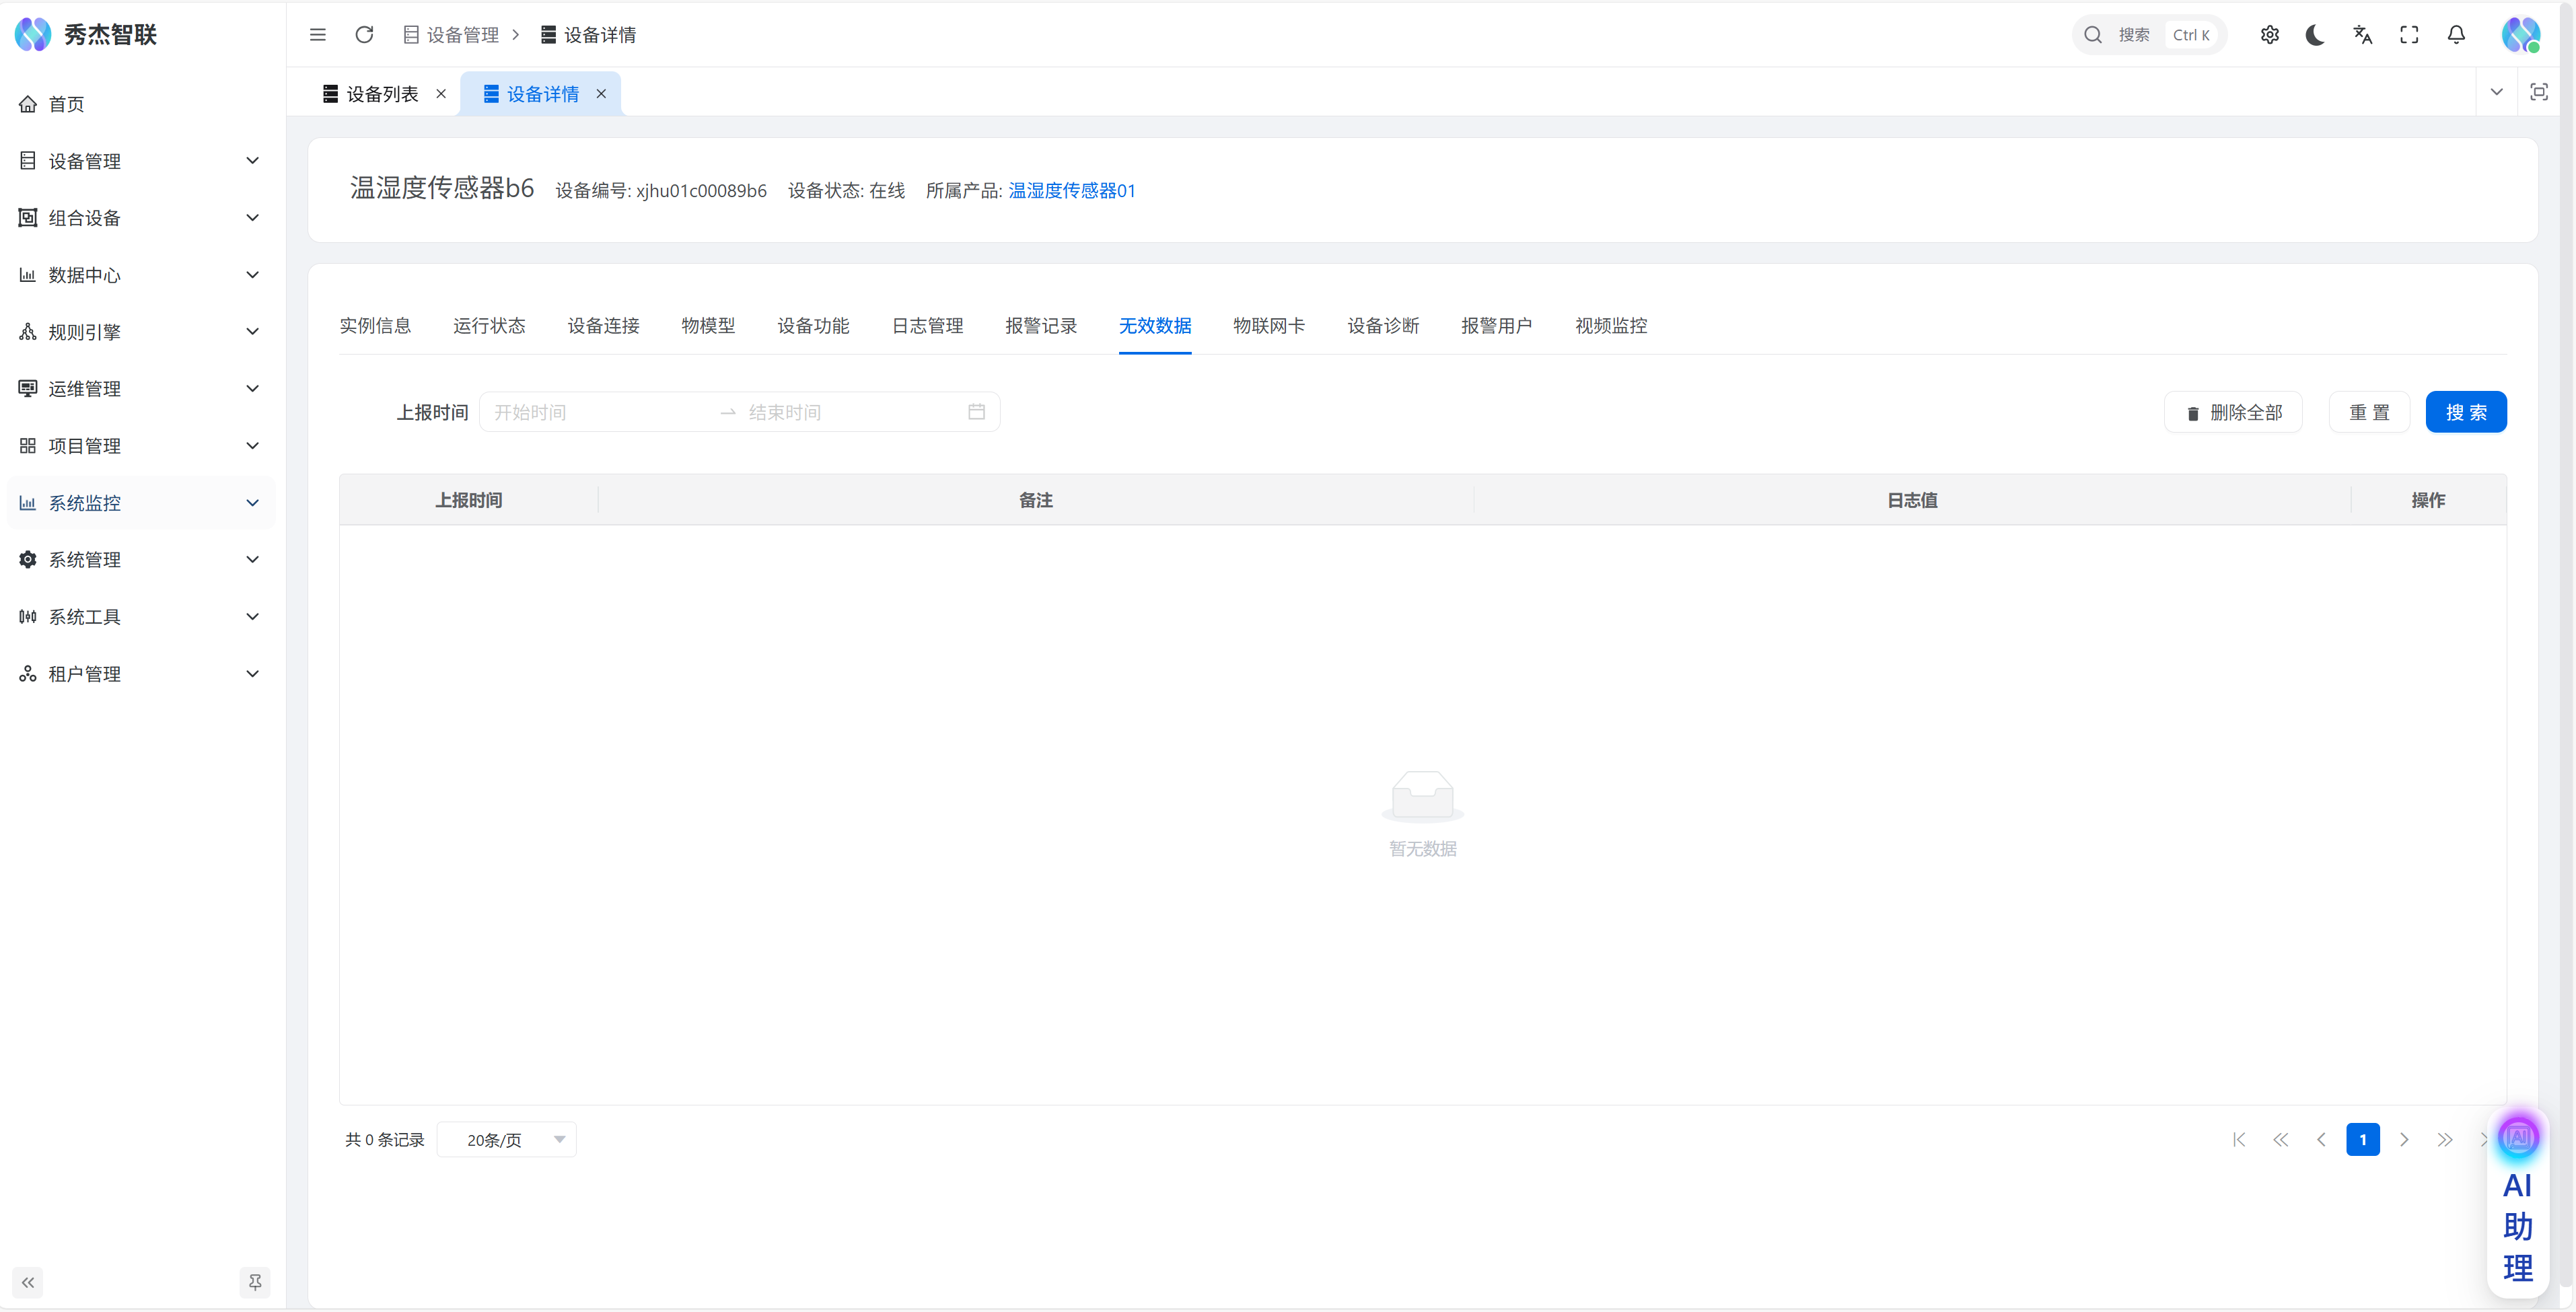Click the refresh page icon
Viewport: 2576px width, 1312px height.
(x=364, y=35)
